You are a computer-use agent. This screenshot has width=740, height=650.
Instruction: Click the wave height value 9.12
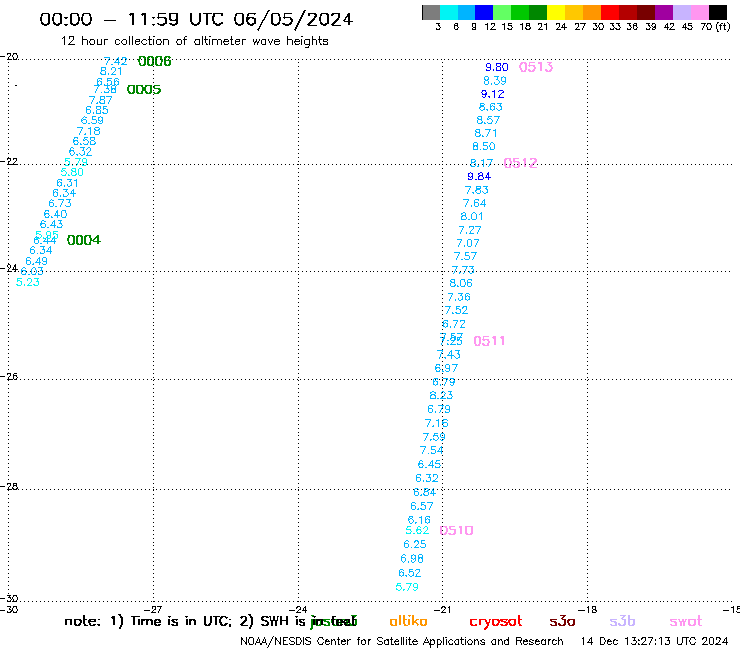pyautogui.click(x=493, y=94)
